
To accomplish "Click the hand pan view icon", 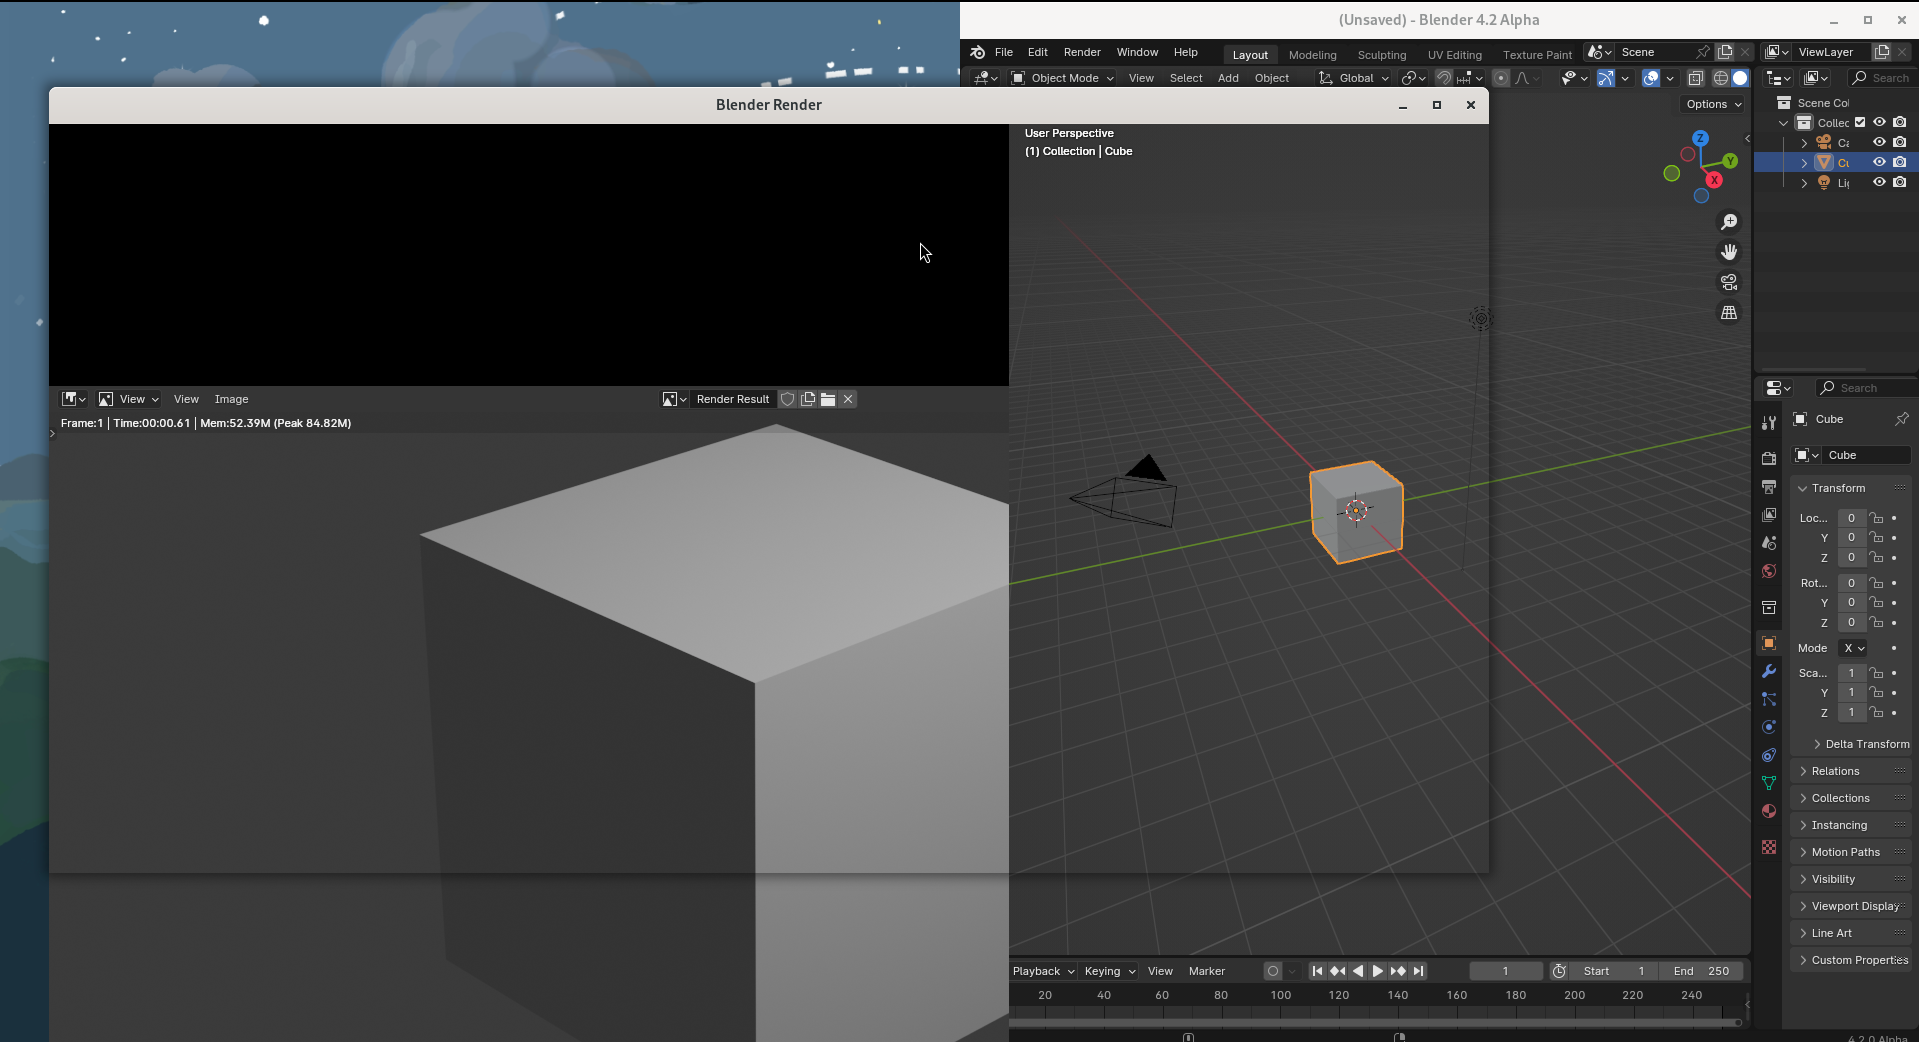I will pos(1729,252).
